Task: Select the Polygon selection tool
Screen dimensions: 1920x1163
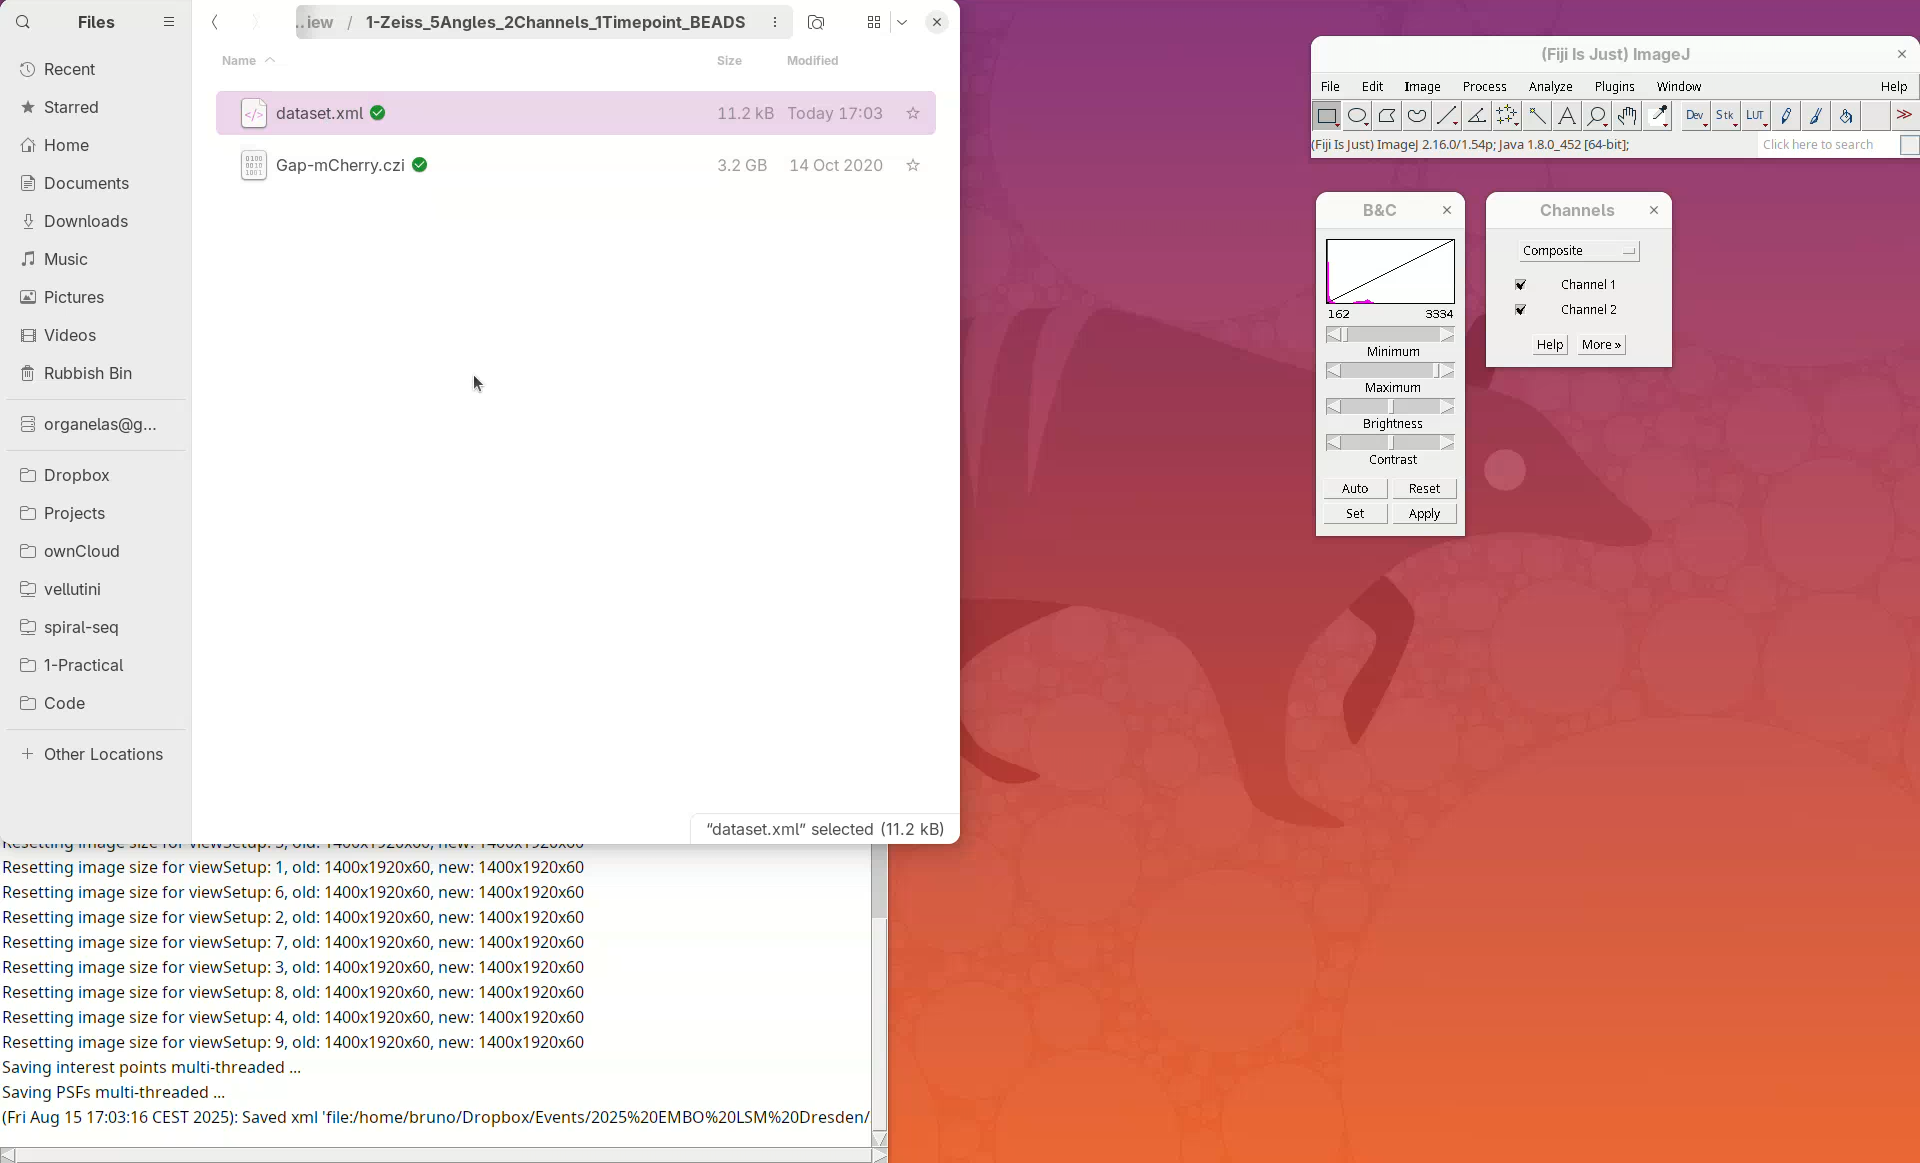Action: point(1387,116)
